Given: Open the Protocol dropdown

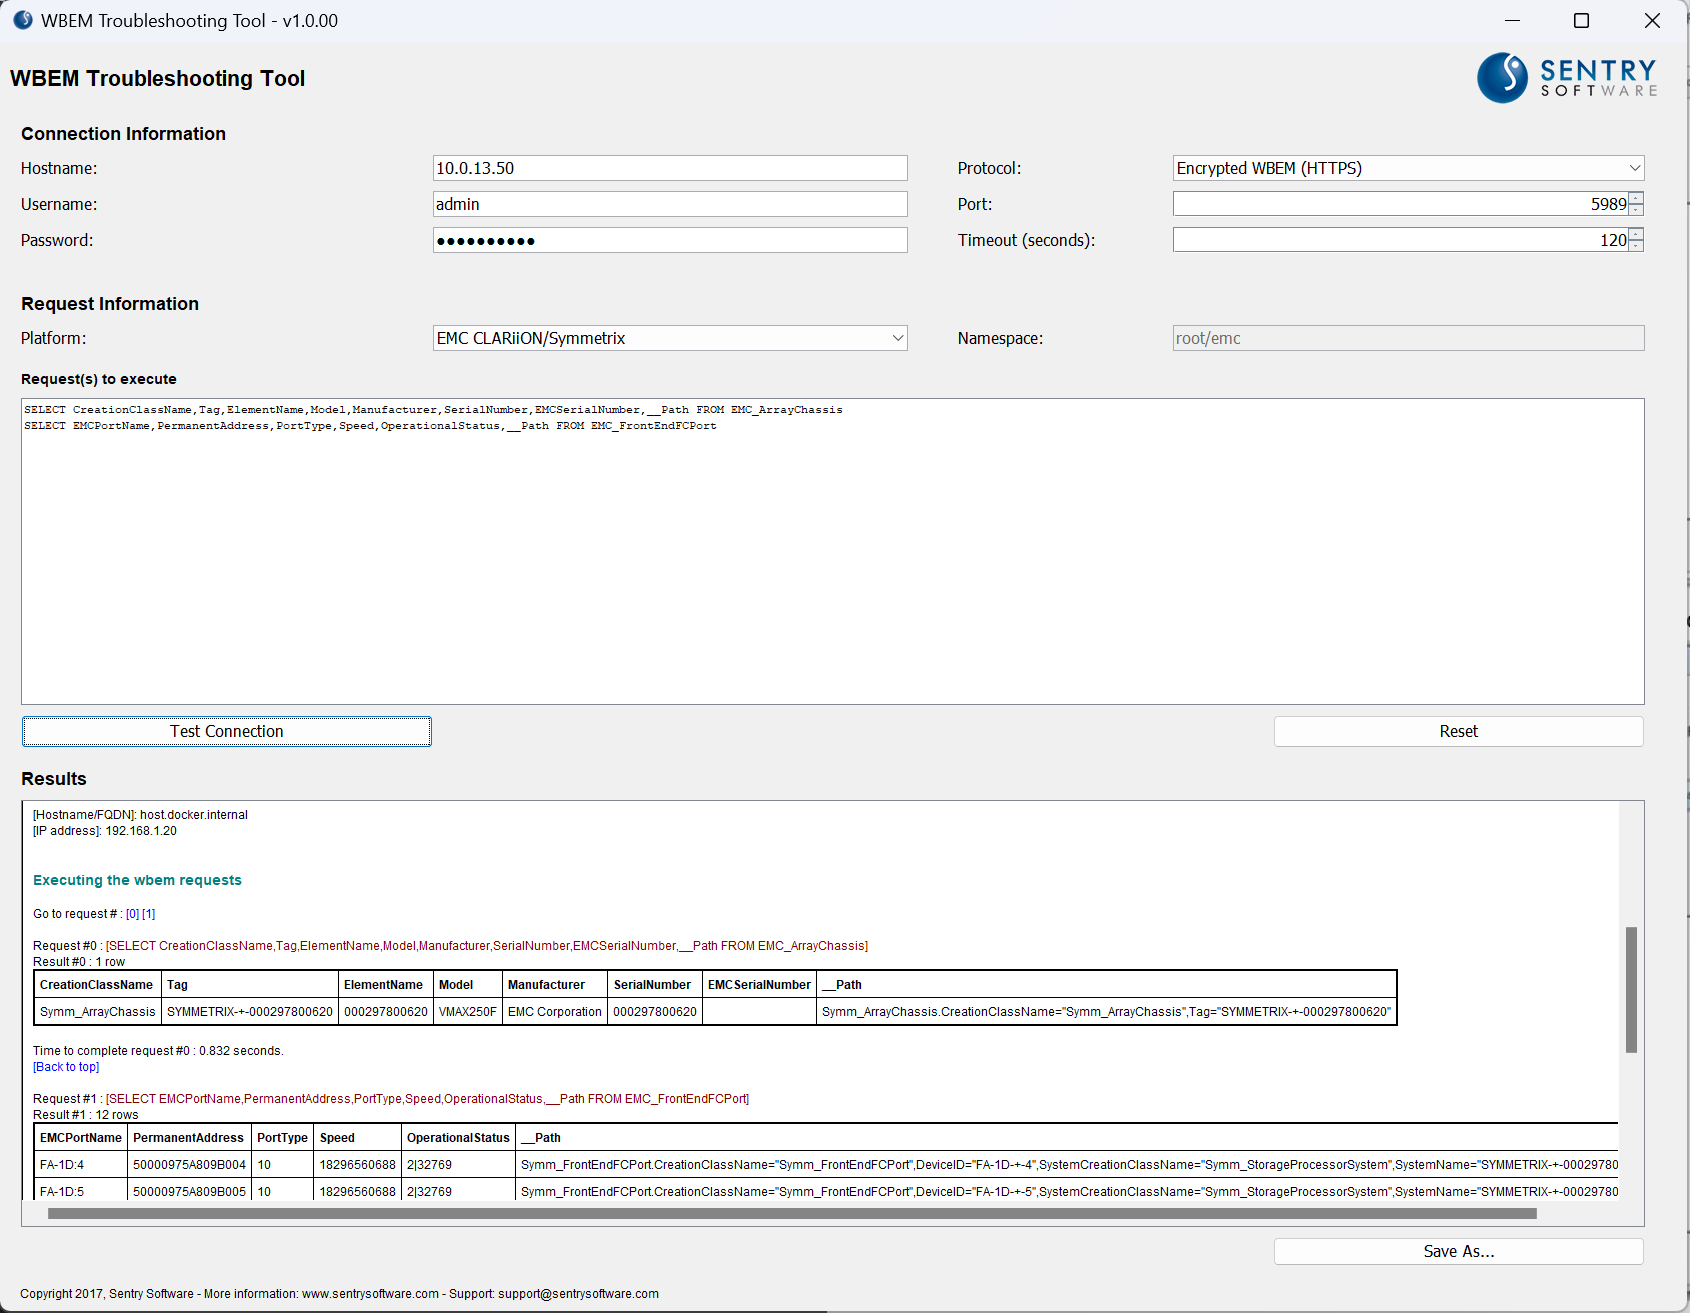Looking at the screenshot, I should (1634, 168).
